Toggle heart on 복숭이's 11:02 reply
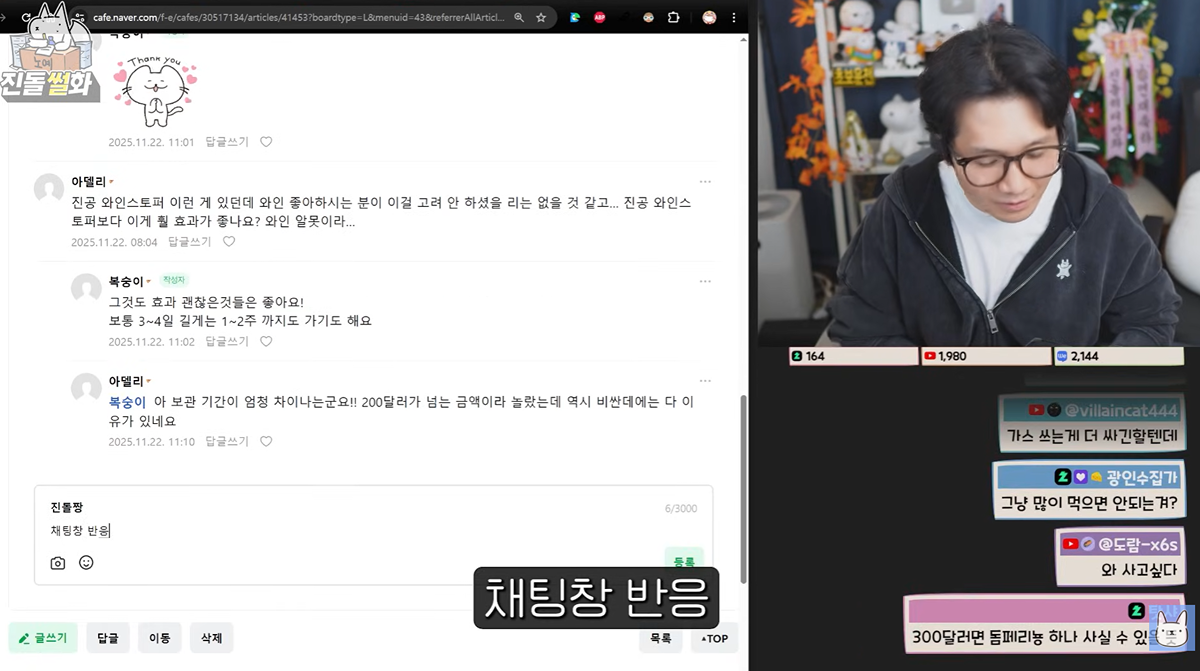The width and height of the screenshot is (1200, 671). click(x=266, y=341)
